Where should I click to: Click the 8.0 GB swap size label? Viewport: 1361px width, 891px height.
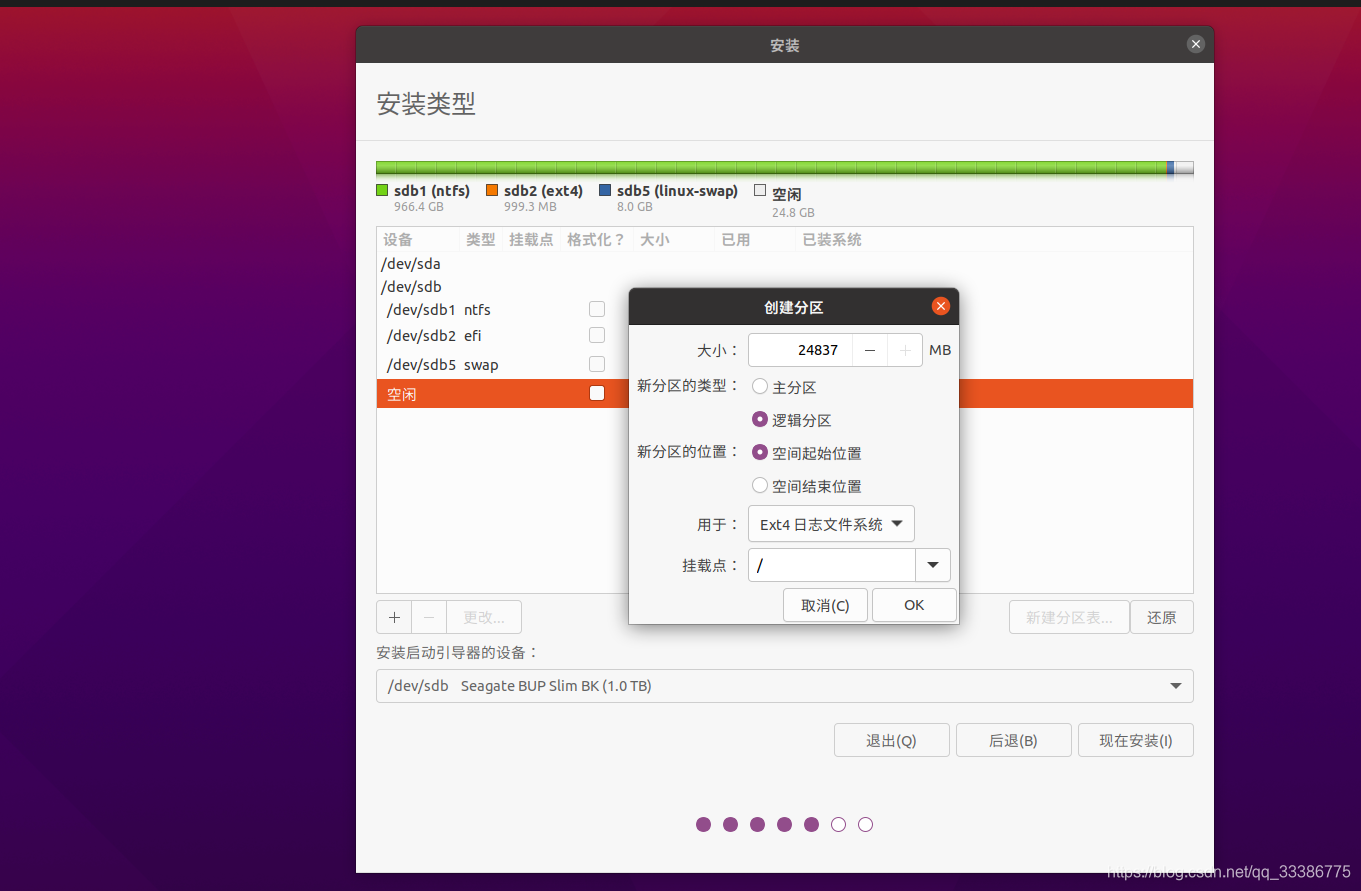[635, 207]
